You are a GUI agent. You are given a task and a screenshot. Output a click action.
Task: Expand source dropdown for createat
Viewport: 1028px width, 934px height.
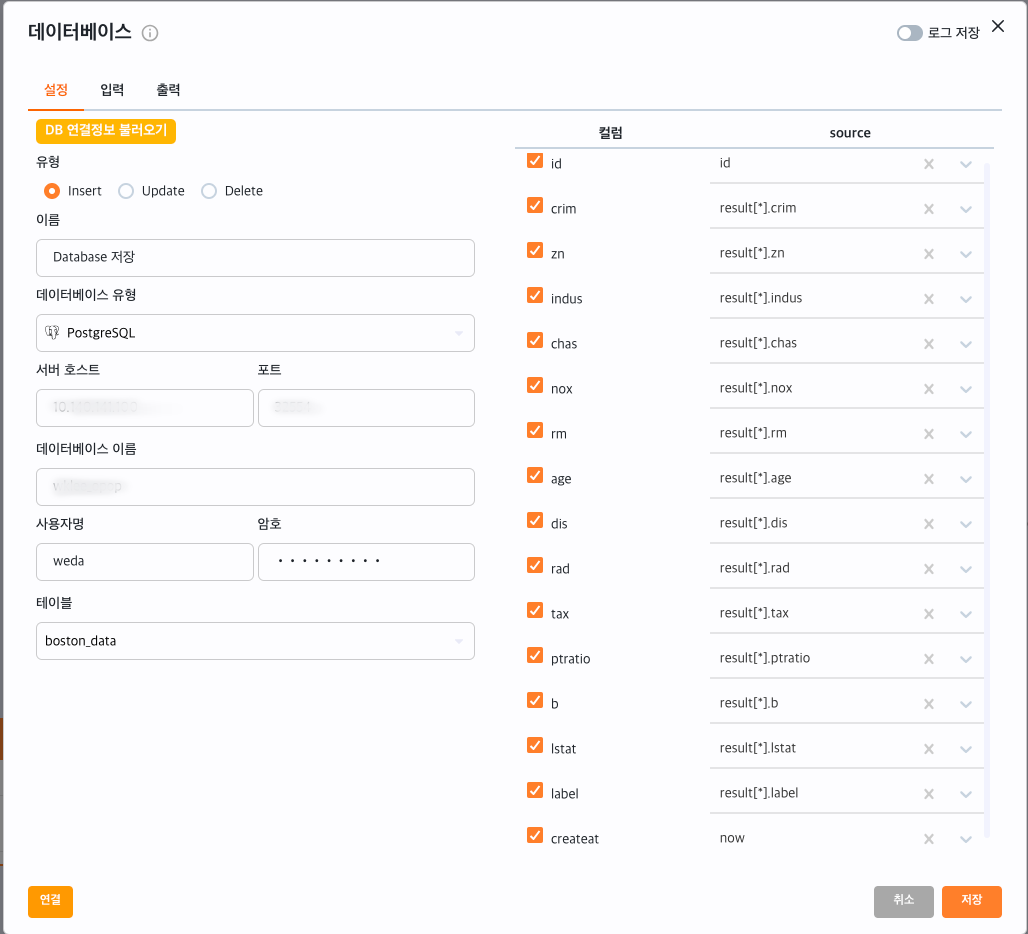966,840
